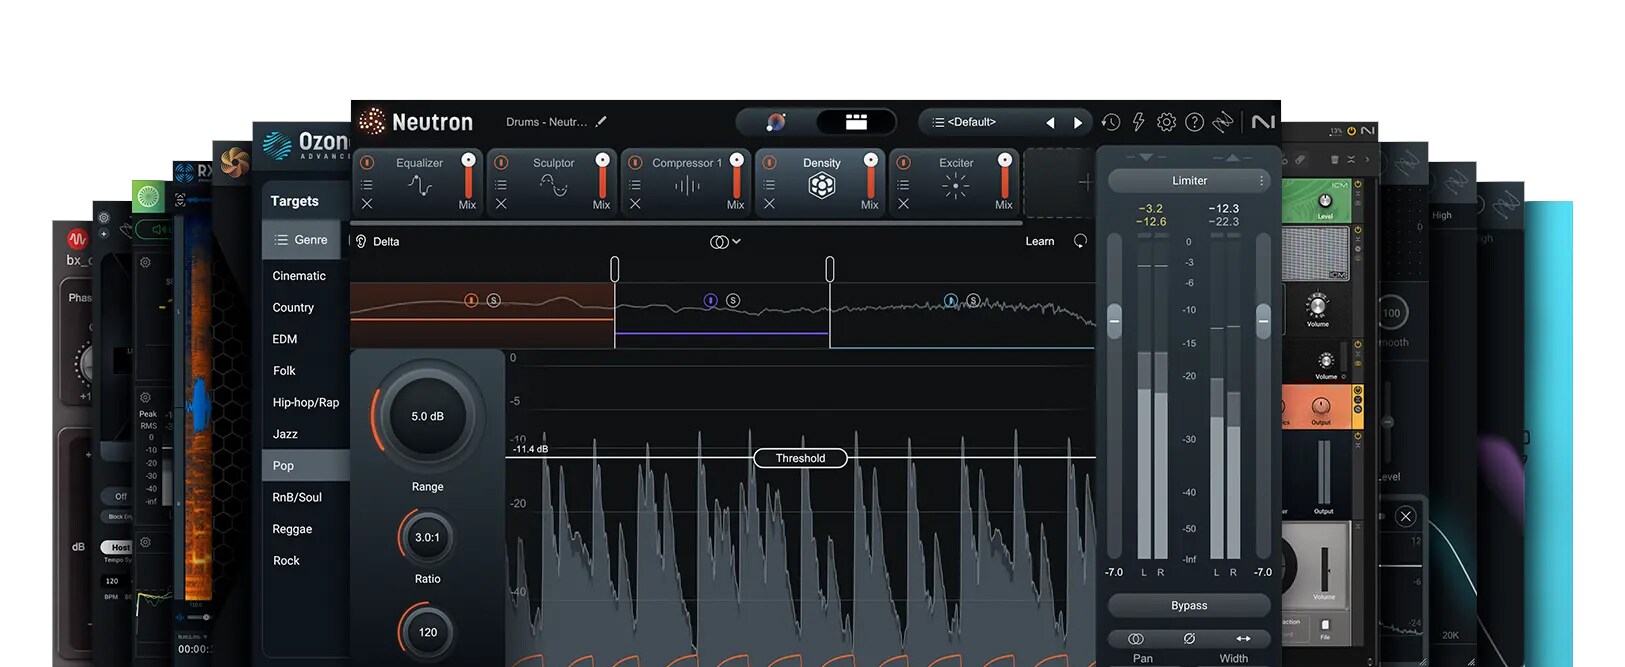This screenshot has height=667, width=1625.
Task: Solo the mid frequency band
Action: [733, 300]
